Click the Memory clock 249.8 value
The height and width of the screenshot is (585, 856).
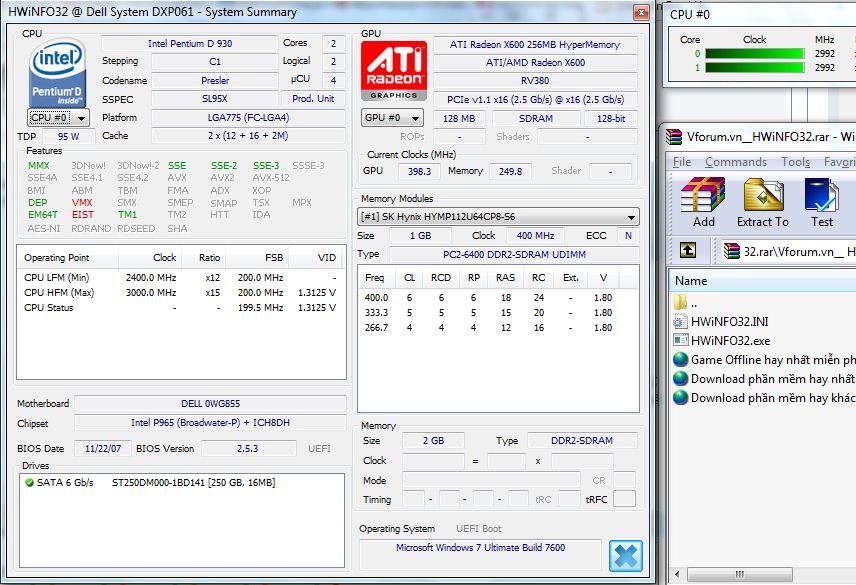(x=510, y=171)
